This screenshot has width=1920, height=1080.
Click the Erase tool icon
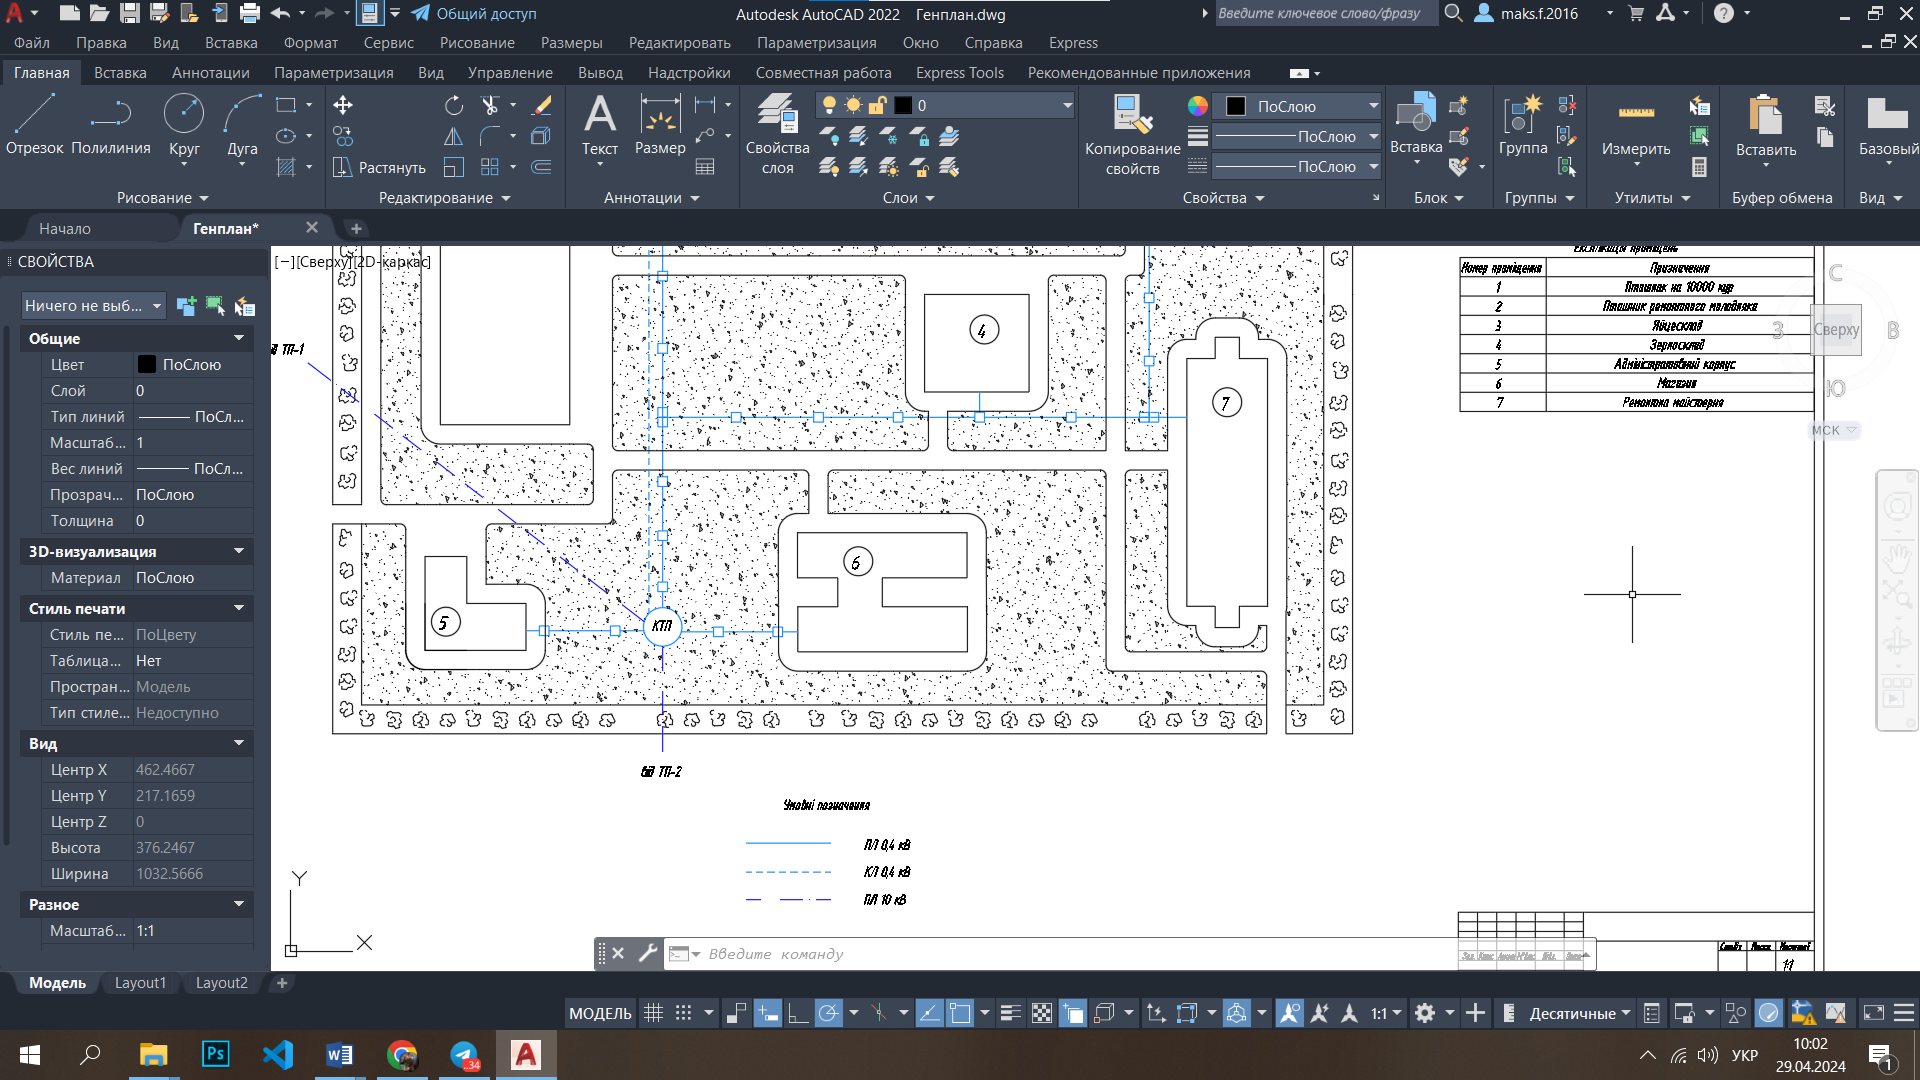pos(542,105)
